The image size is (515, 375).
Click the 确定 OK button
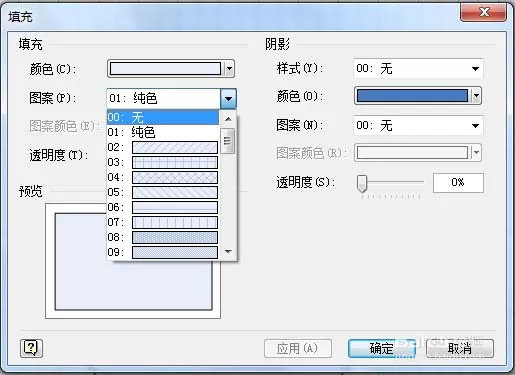[382, 349]
